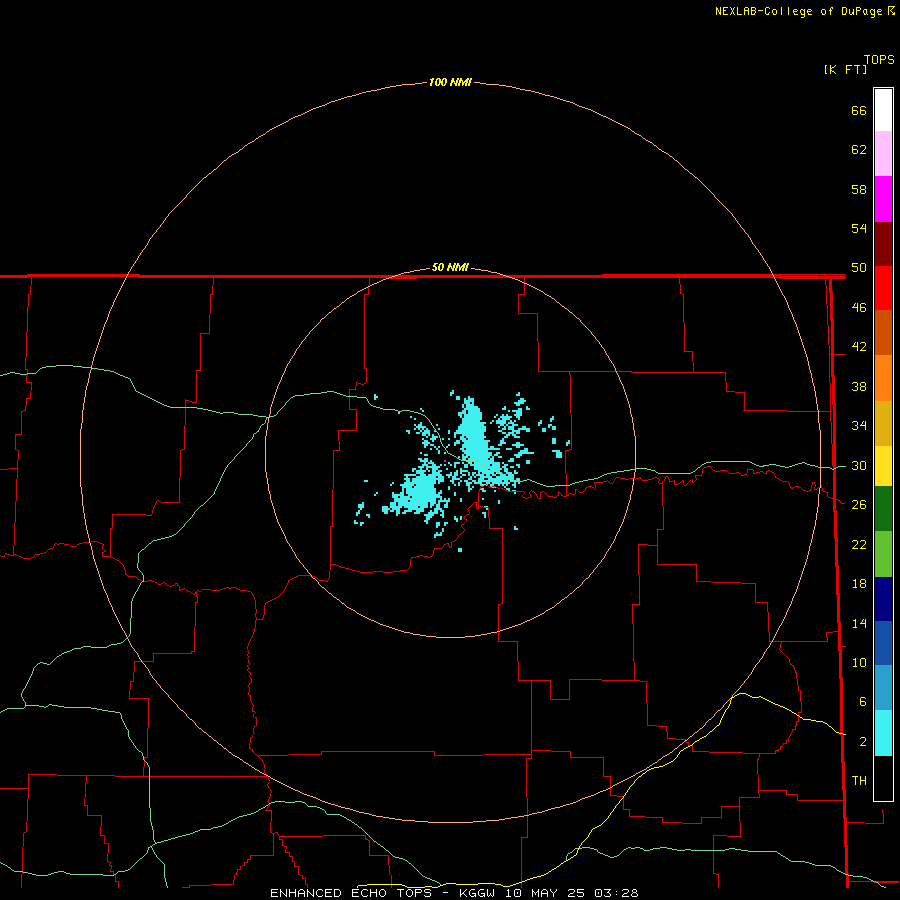
Task: Click the light blue legend swatch
Action: tap(883, 688)
